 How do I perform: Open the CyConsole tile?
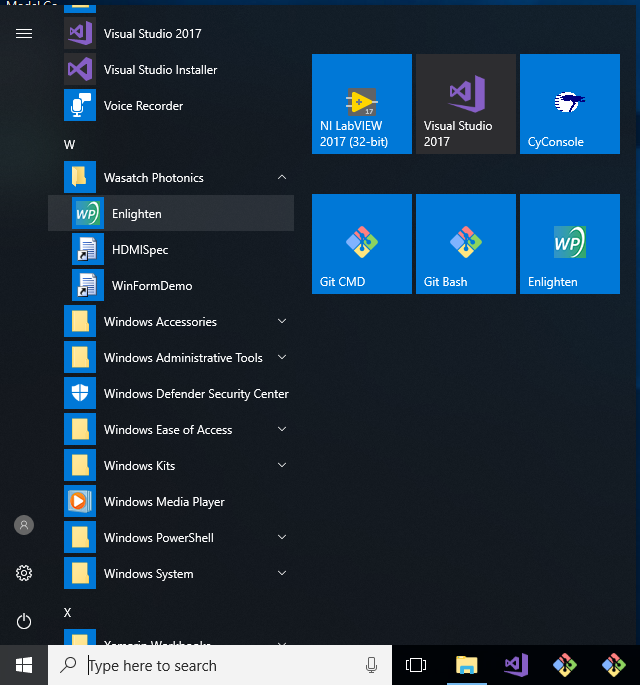click(x=569, y=104)
